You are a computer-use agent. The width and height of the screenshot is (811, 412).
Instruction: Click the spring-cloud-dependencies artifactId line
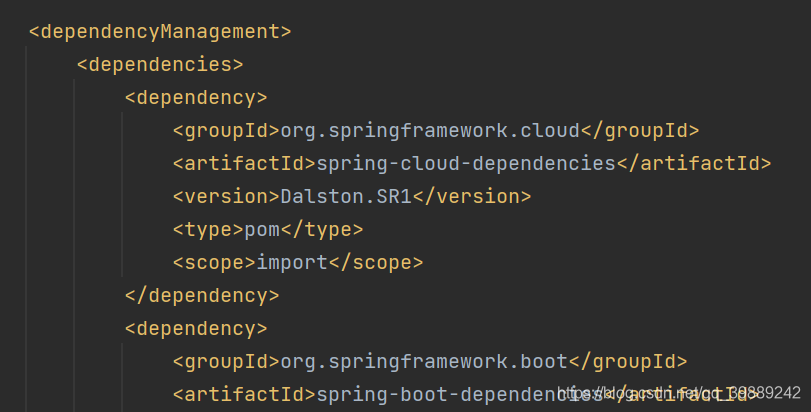[472, 164]
